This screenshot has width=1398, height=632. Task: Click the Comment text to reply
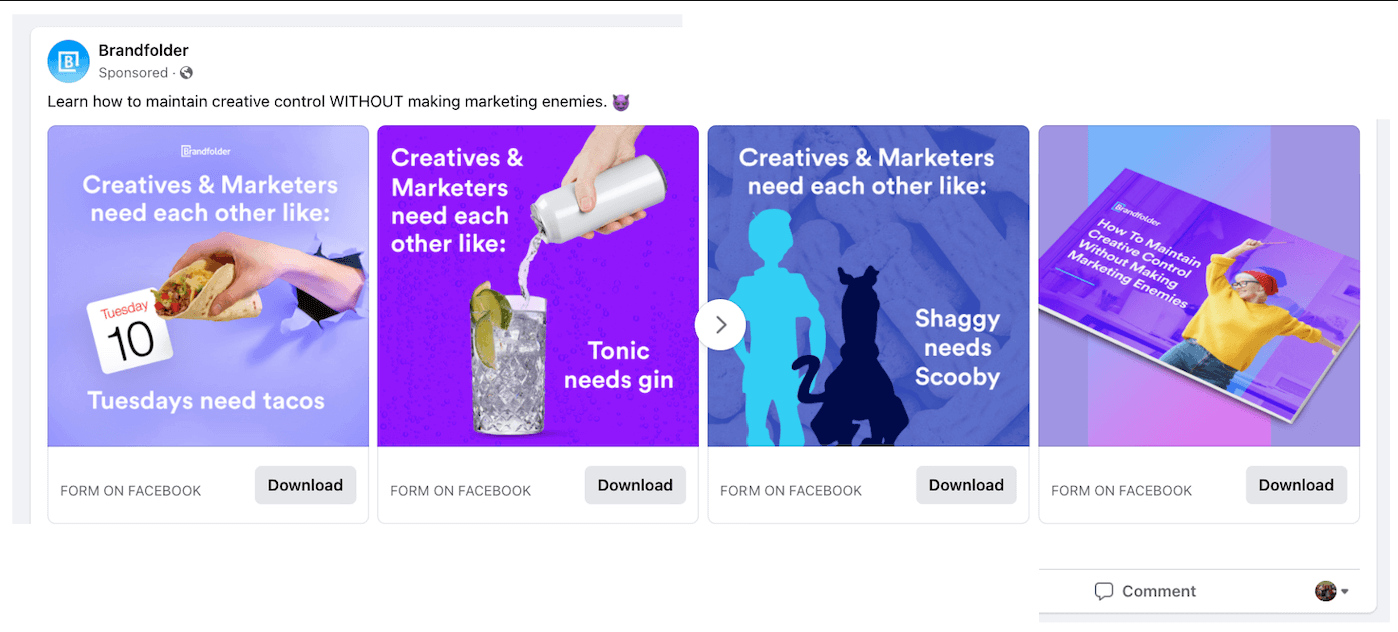[x=1158, y=591]
